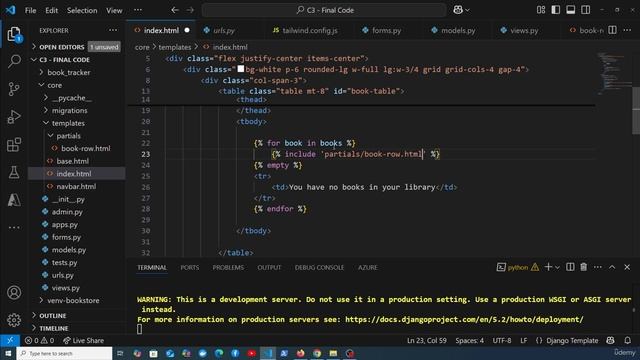Change Django Template language mode
The height and width of the screenshot is (360, 640).
click(x=572, y=340)
